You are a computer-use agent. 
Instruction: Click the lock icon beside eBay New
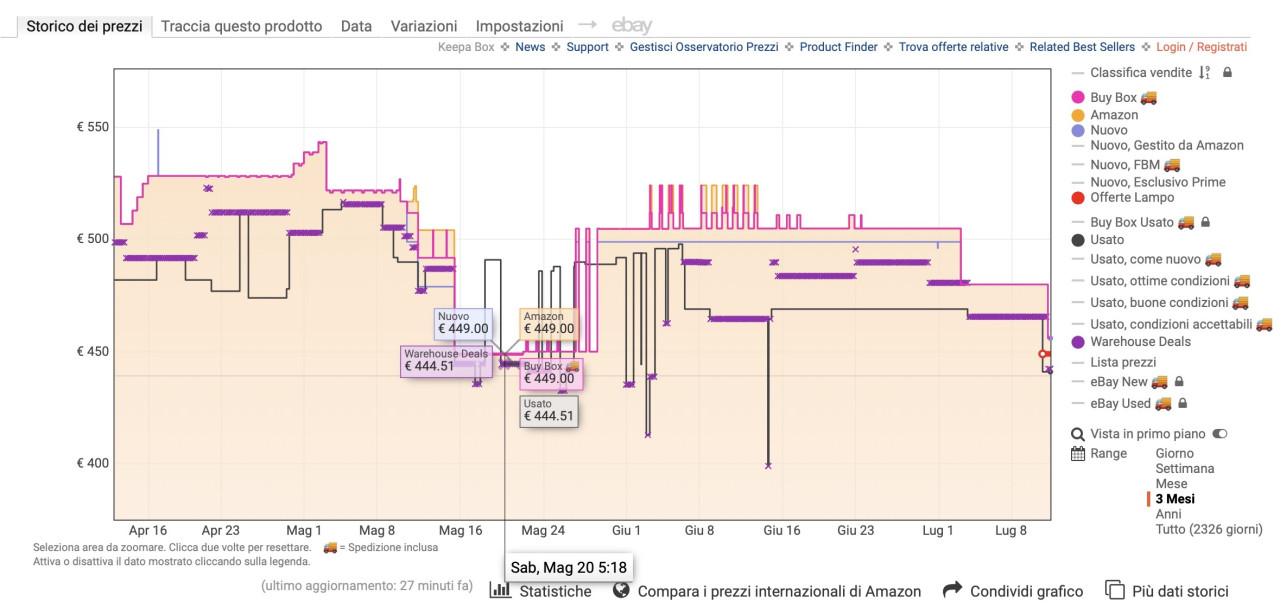click(x=1179, y=381)
